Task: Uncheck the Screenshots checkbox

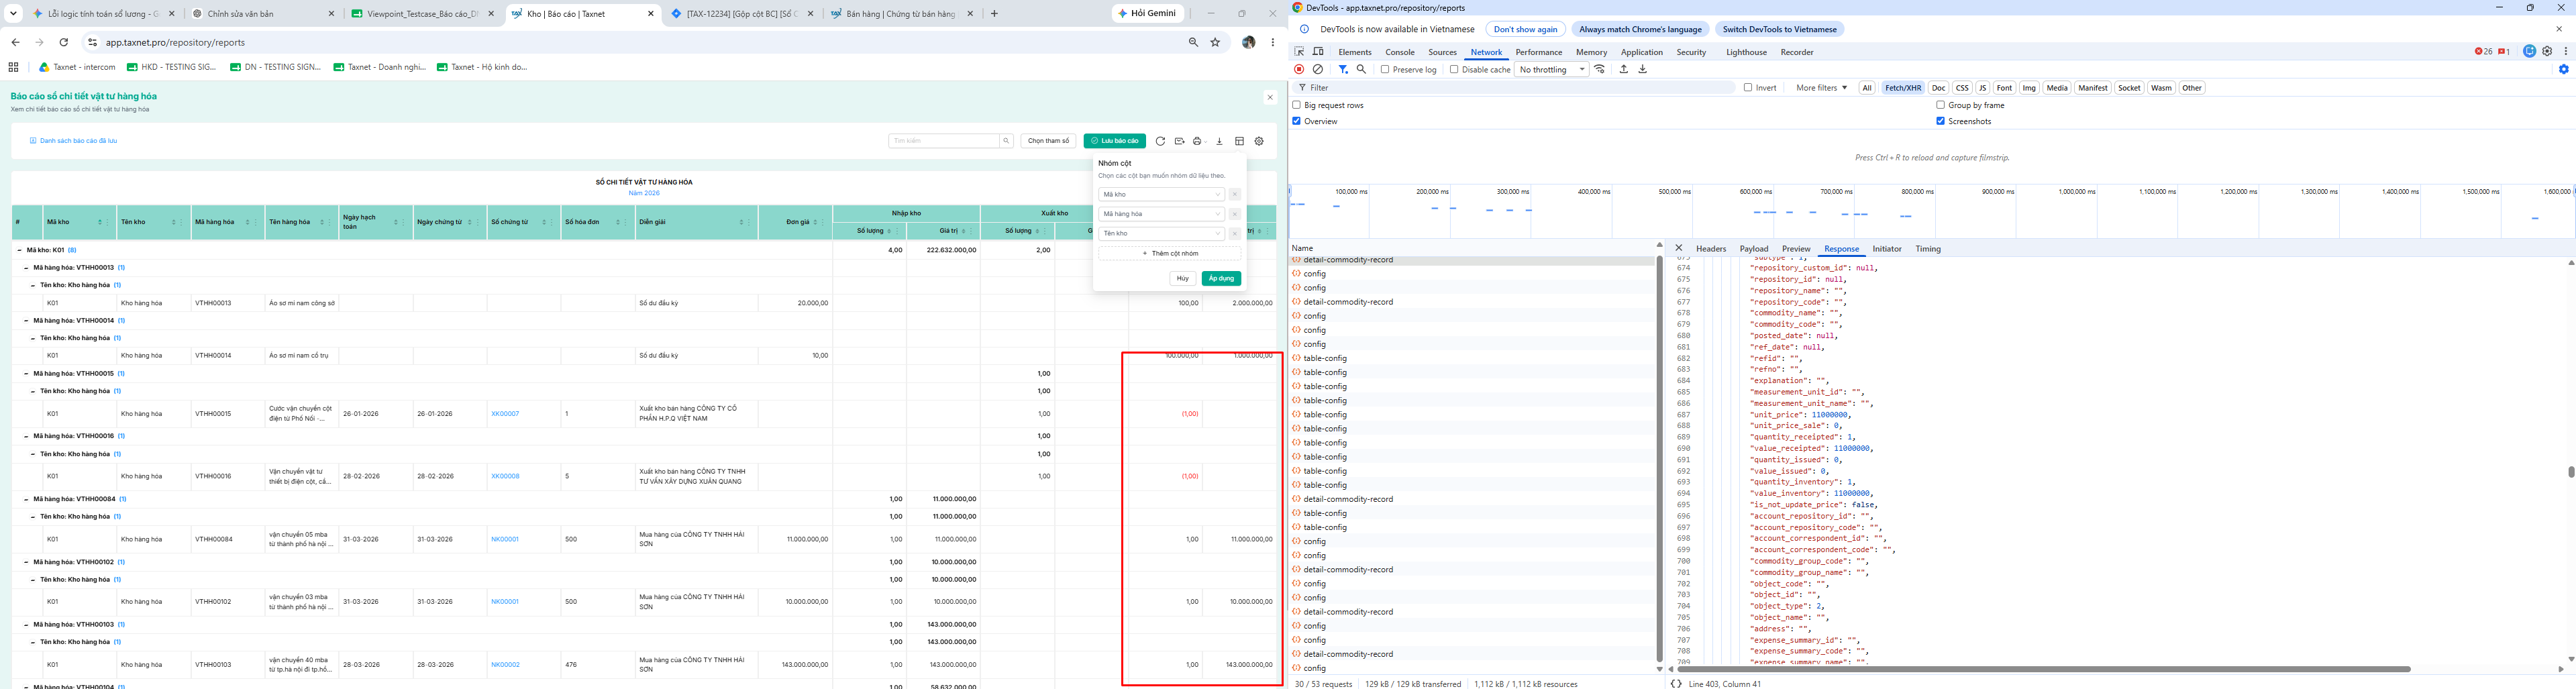Action: click(x=1941, y=121)
